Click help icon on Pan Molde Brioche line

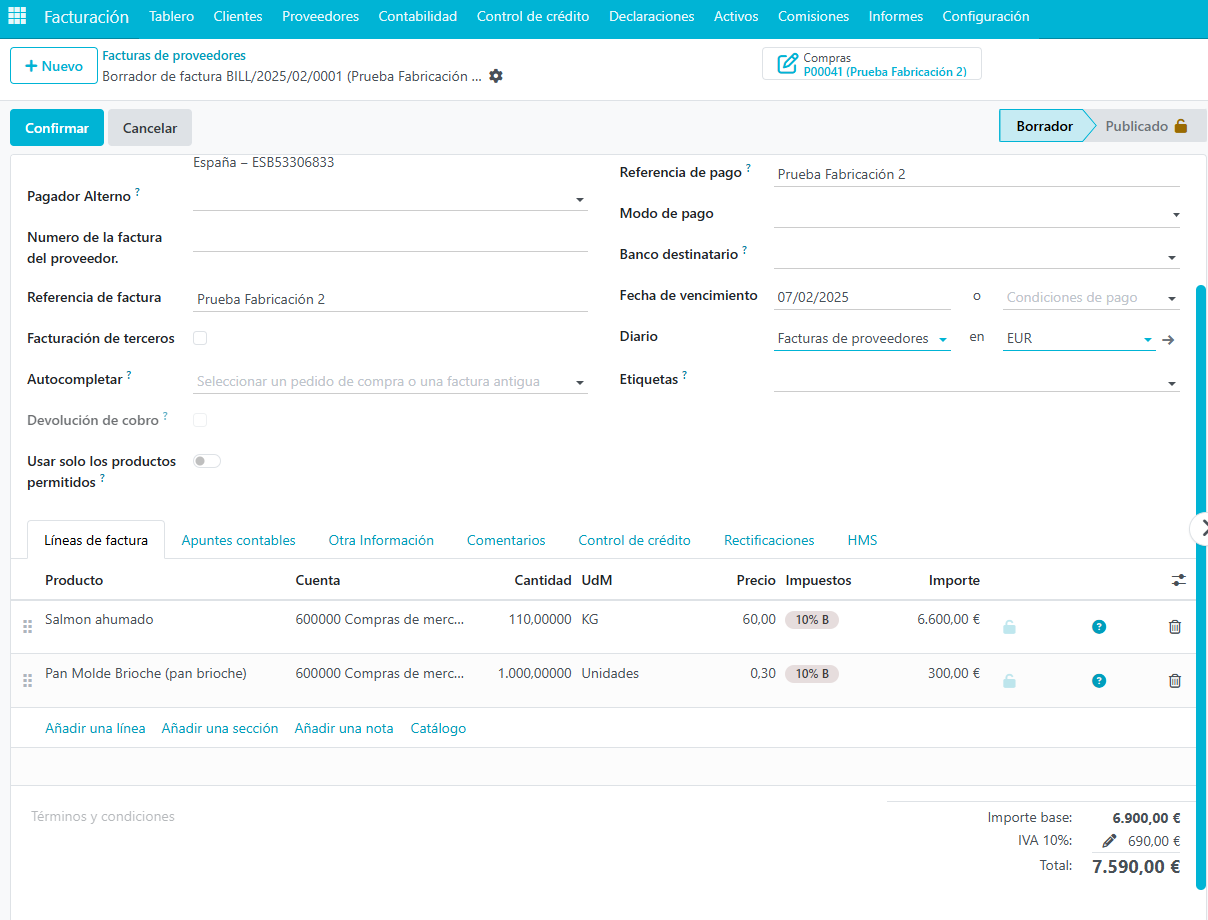[x=1099, y=681]
